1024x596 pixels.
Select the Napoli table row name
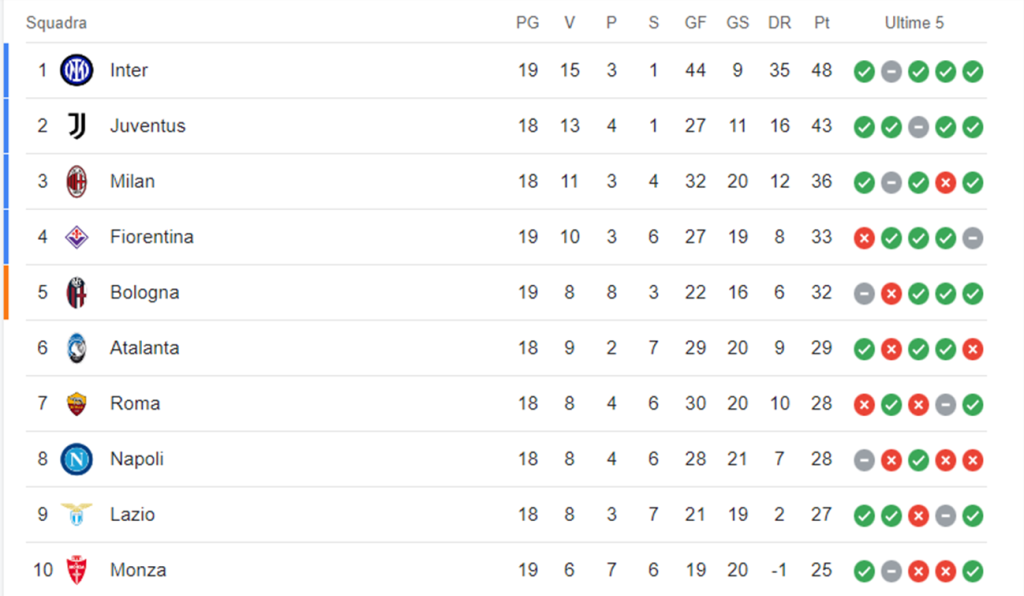click(136, 459)
